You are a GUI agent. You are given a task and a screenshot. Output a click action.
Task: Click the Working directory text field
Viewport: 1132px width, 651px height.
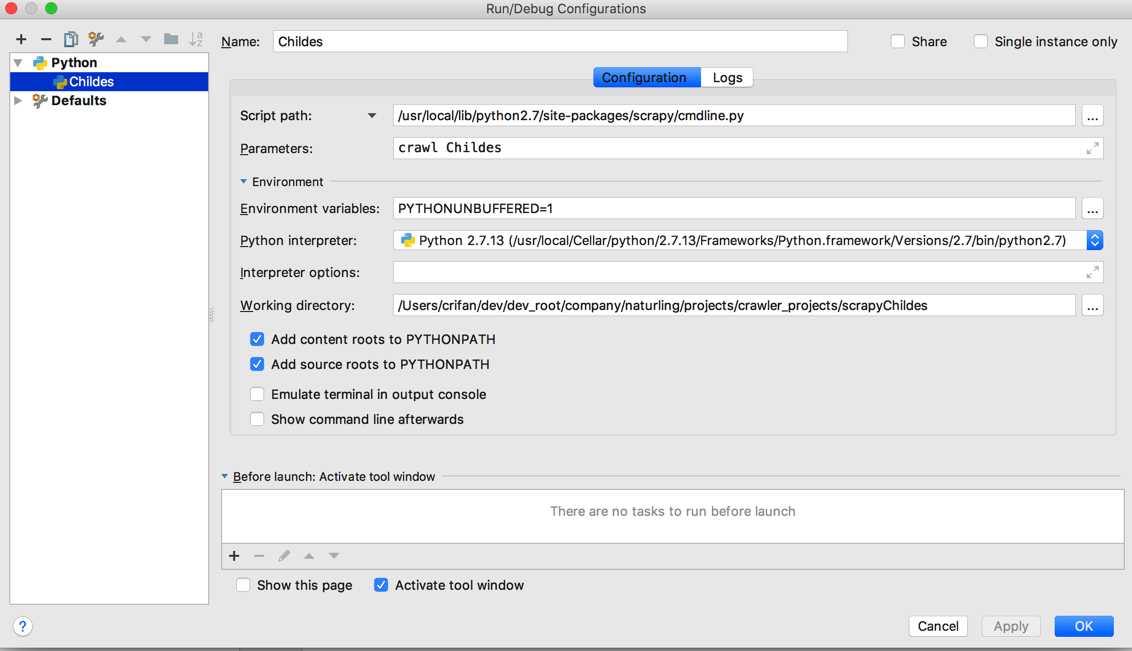(x=734, y=306)
